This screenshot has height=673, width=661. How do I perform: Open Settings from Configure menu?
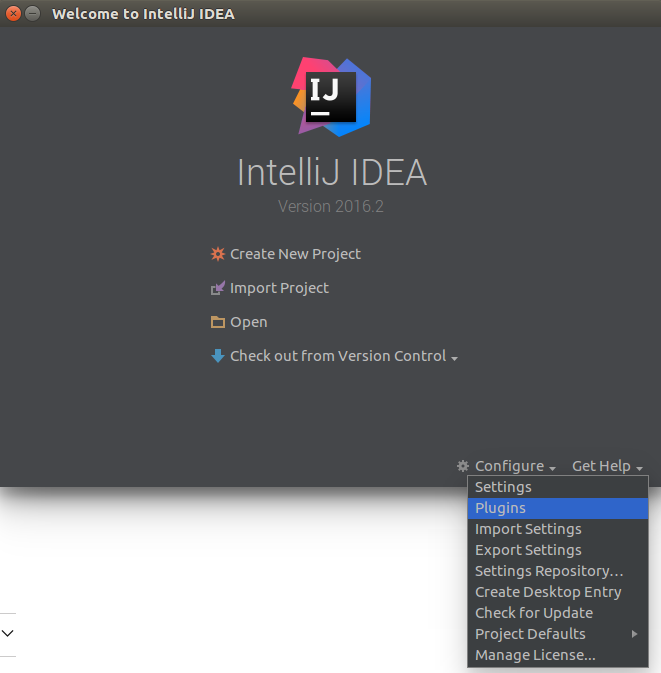click(558, 487)
